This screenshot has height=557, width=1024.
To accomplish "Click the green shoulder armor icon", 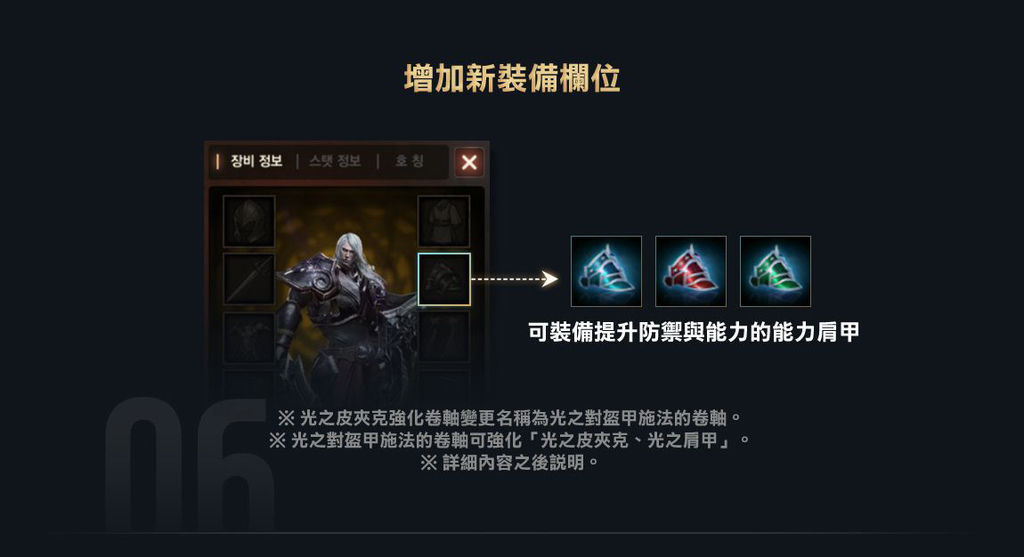I will pos(775,271).
